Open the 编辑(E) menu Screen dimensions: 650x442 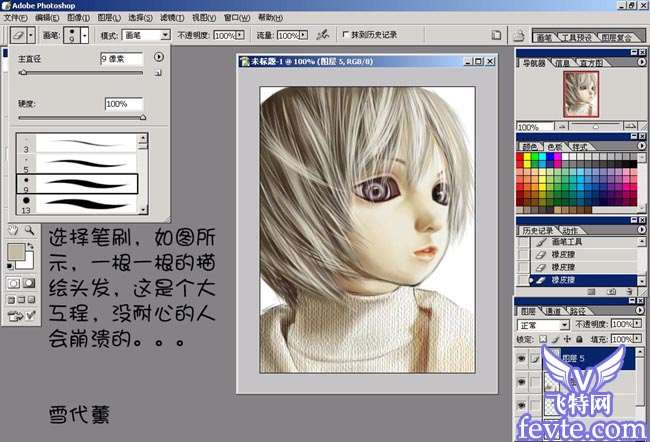(47, 18)
